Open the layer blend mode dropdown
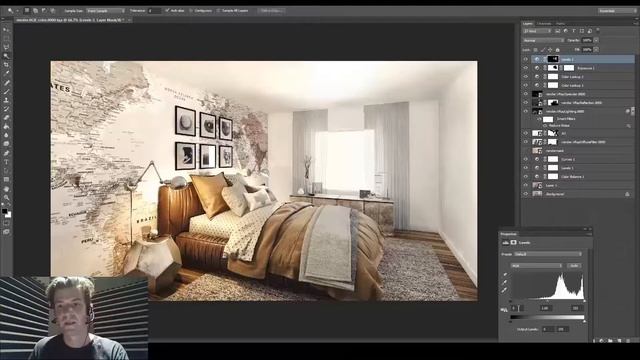This screenshot has height=360, width=640. coord(544,40)
